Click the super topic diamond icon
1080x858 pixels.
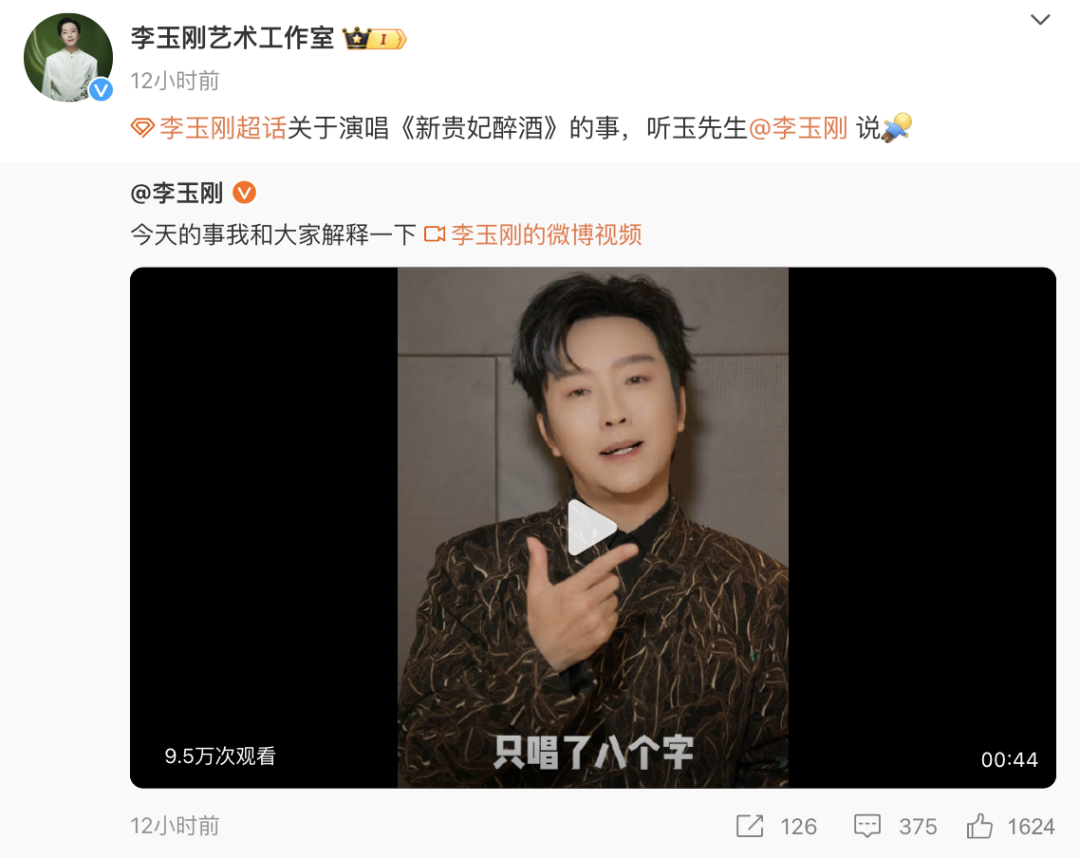click(x=143, y=128)
